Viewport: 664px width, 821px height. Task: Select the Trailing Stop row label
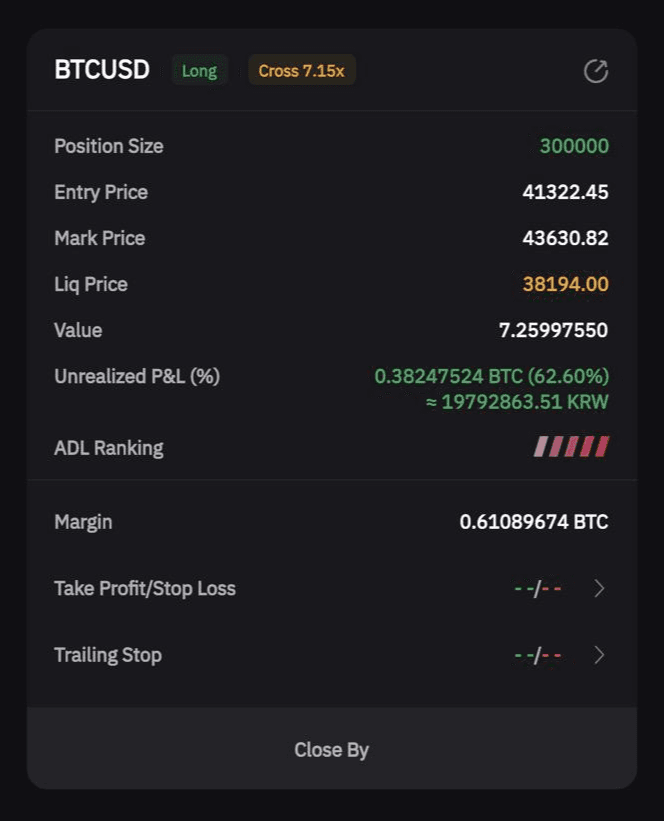point(108,655)
